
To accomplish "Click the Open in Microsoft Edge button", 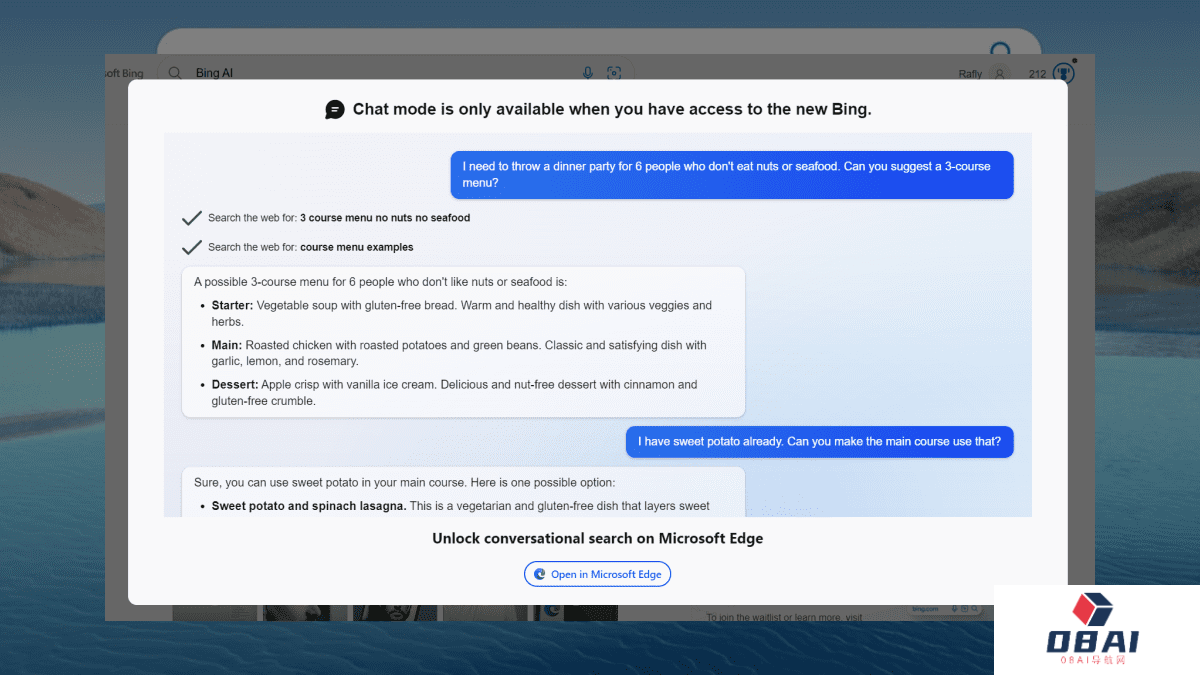I will click(x=598, y=574).
